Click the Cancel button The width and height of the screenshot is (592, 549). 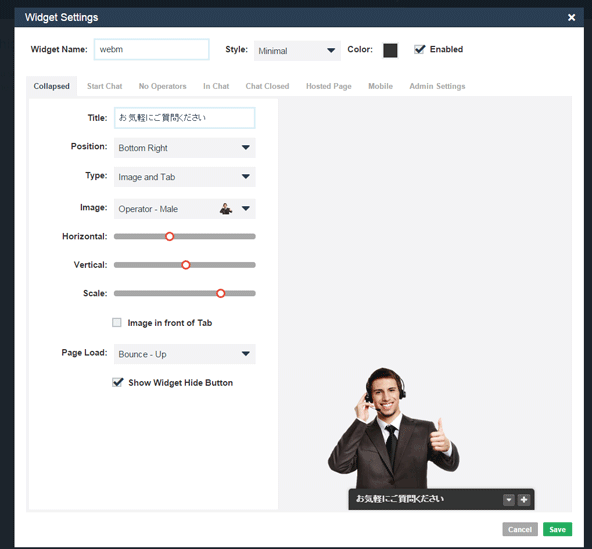520,529
